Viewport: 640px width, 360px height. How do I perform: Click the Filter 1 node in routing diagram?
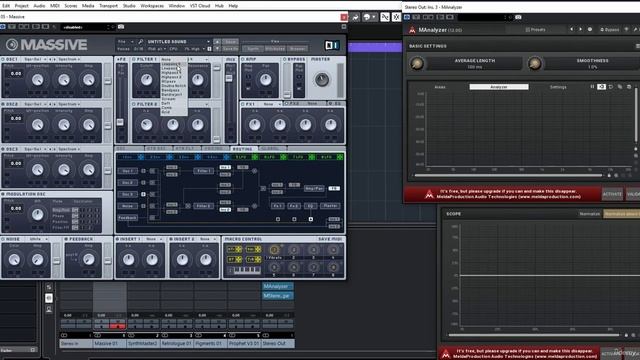pos(203,171)
